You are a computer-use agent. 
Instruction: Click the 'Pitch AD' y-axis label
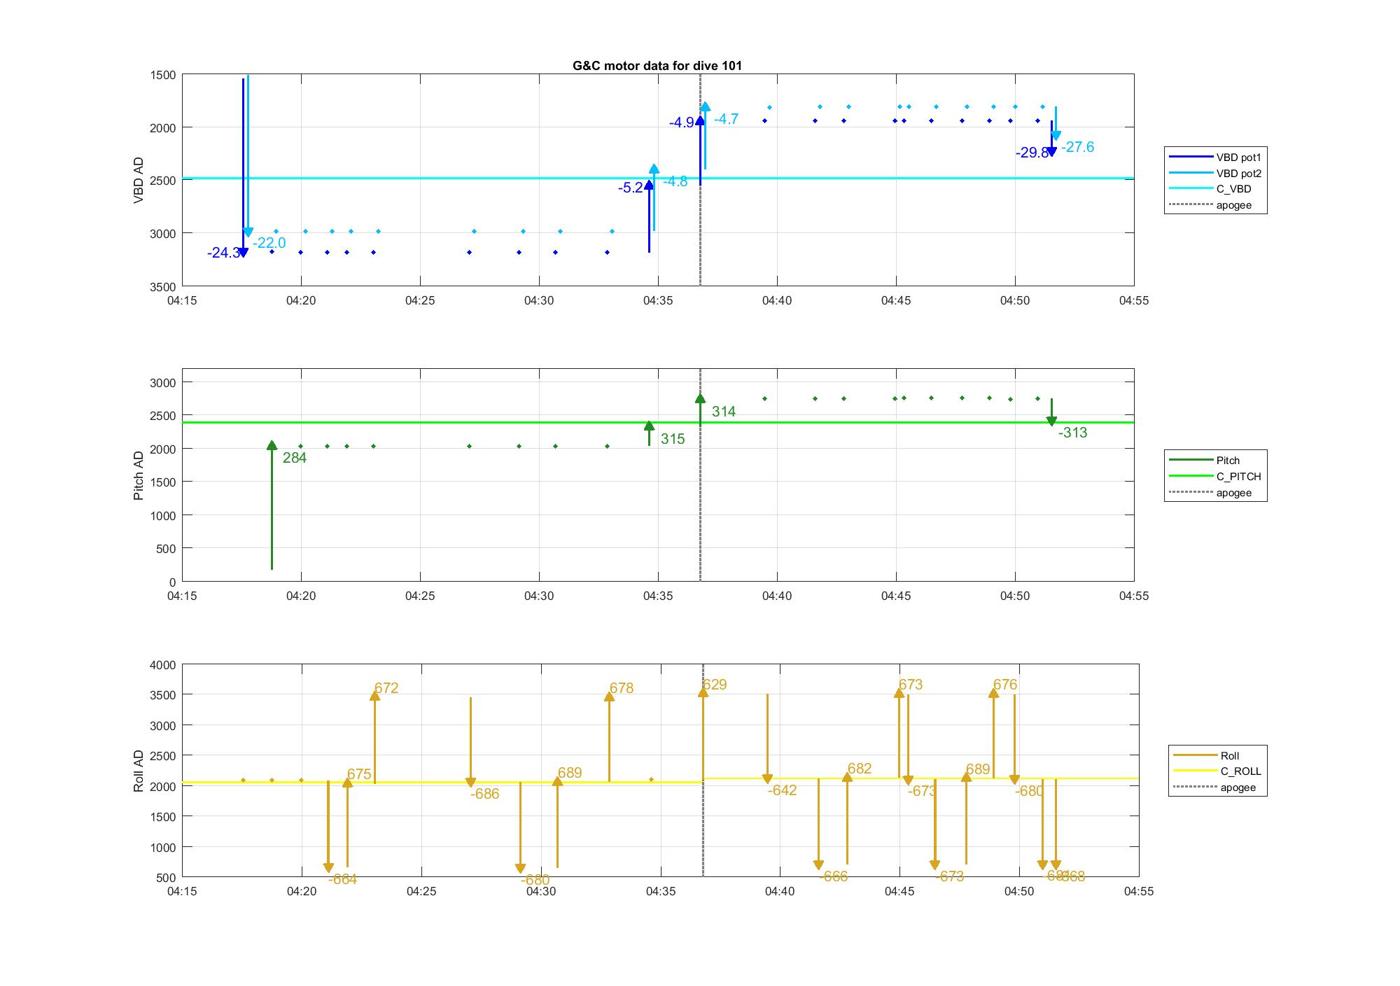139,475
